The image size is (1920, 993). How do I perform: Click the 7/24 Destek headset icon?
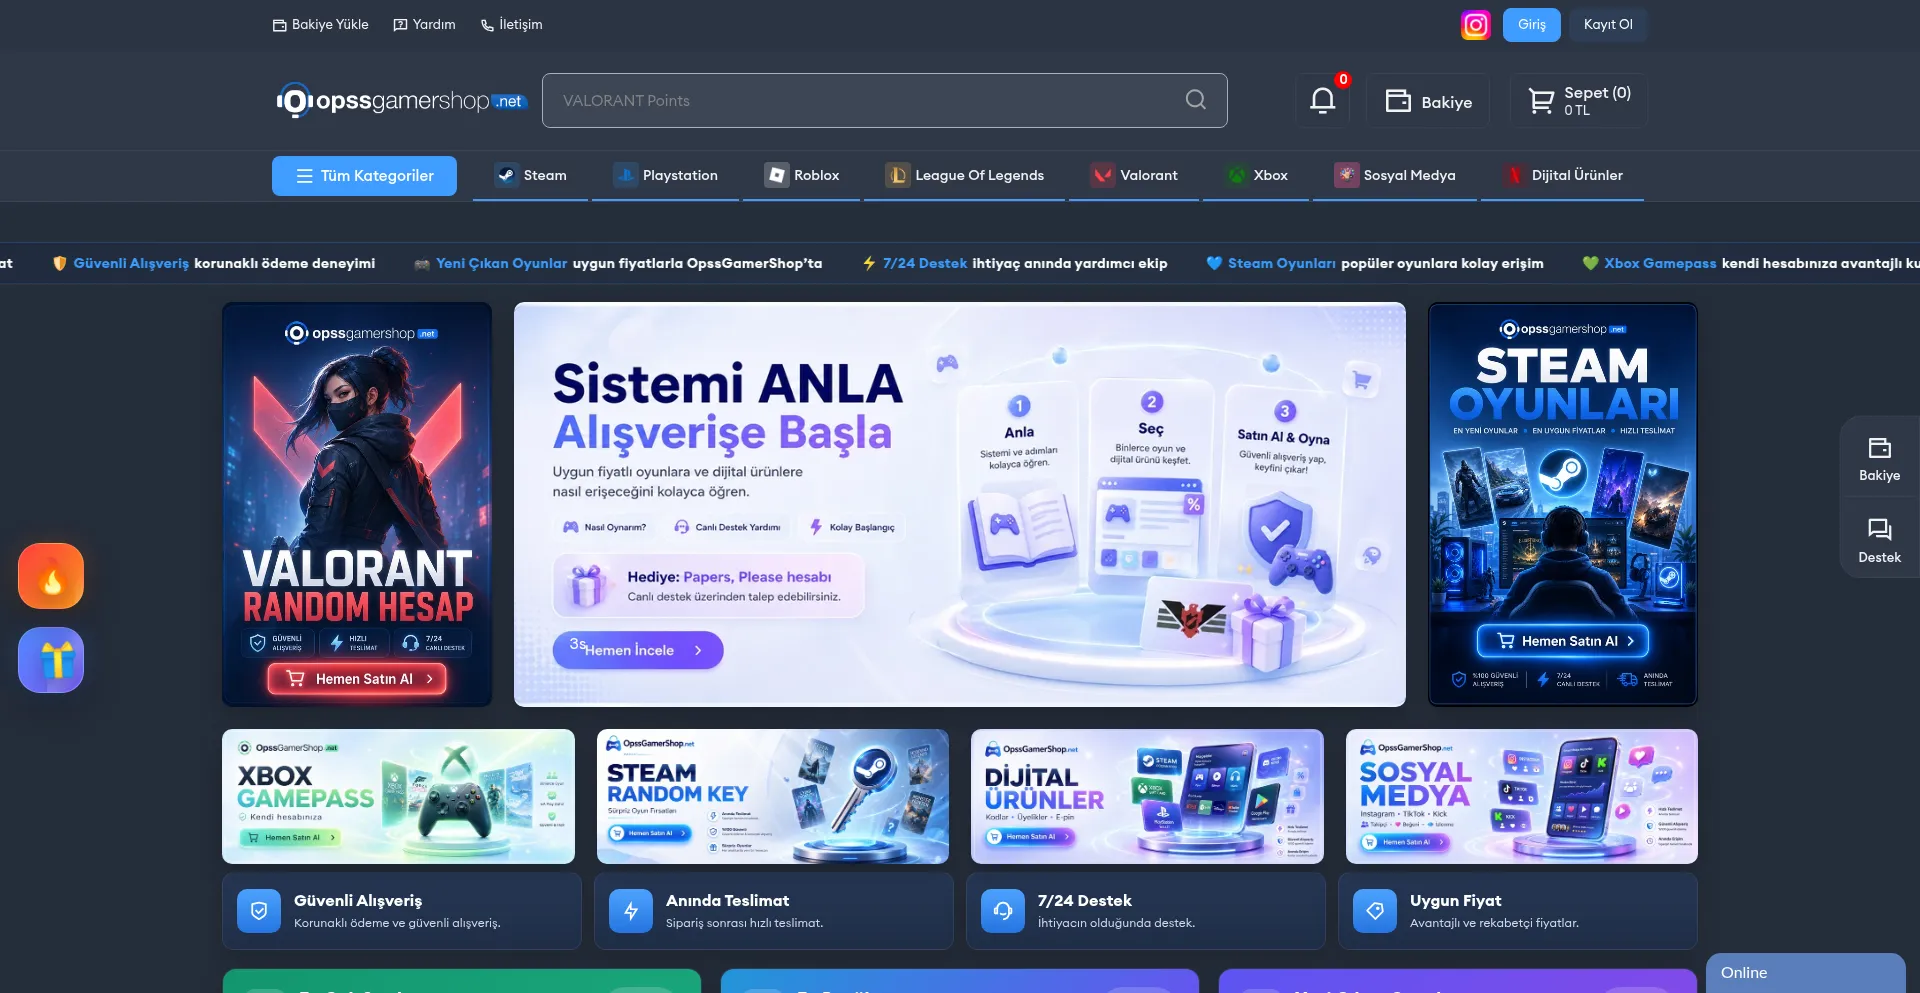(x=1003, y=911)
